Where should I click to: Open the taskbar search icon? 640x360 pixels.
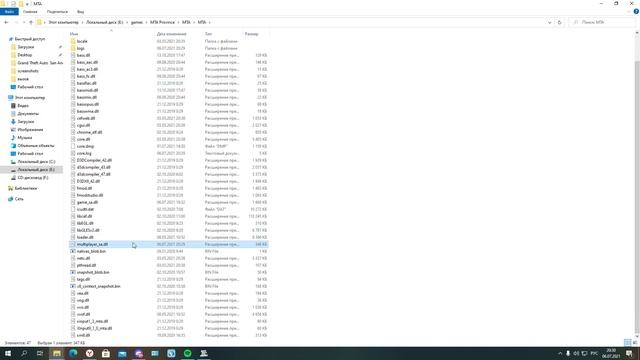click(24, 353)
